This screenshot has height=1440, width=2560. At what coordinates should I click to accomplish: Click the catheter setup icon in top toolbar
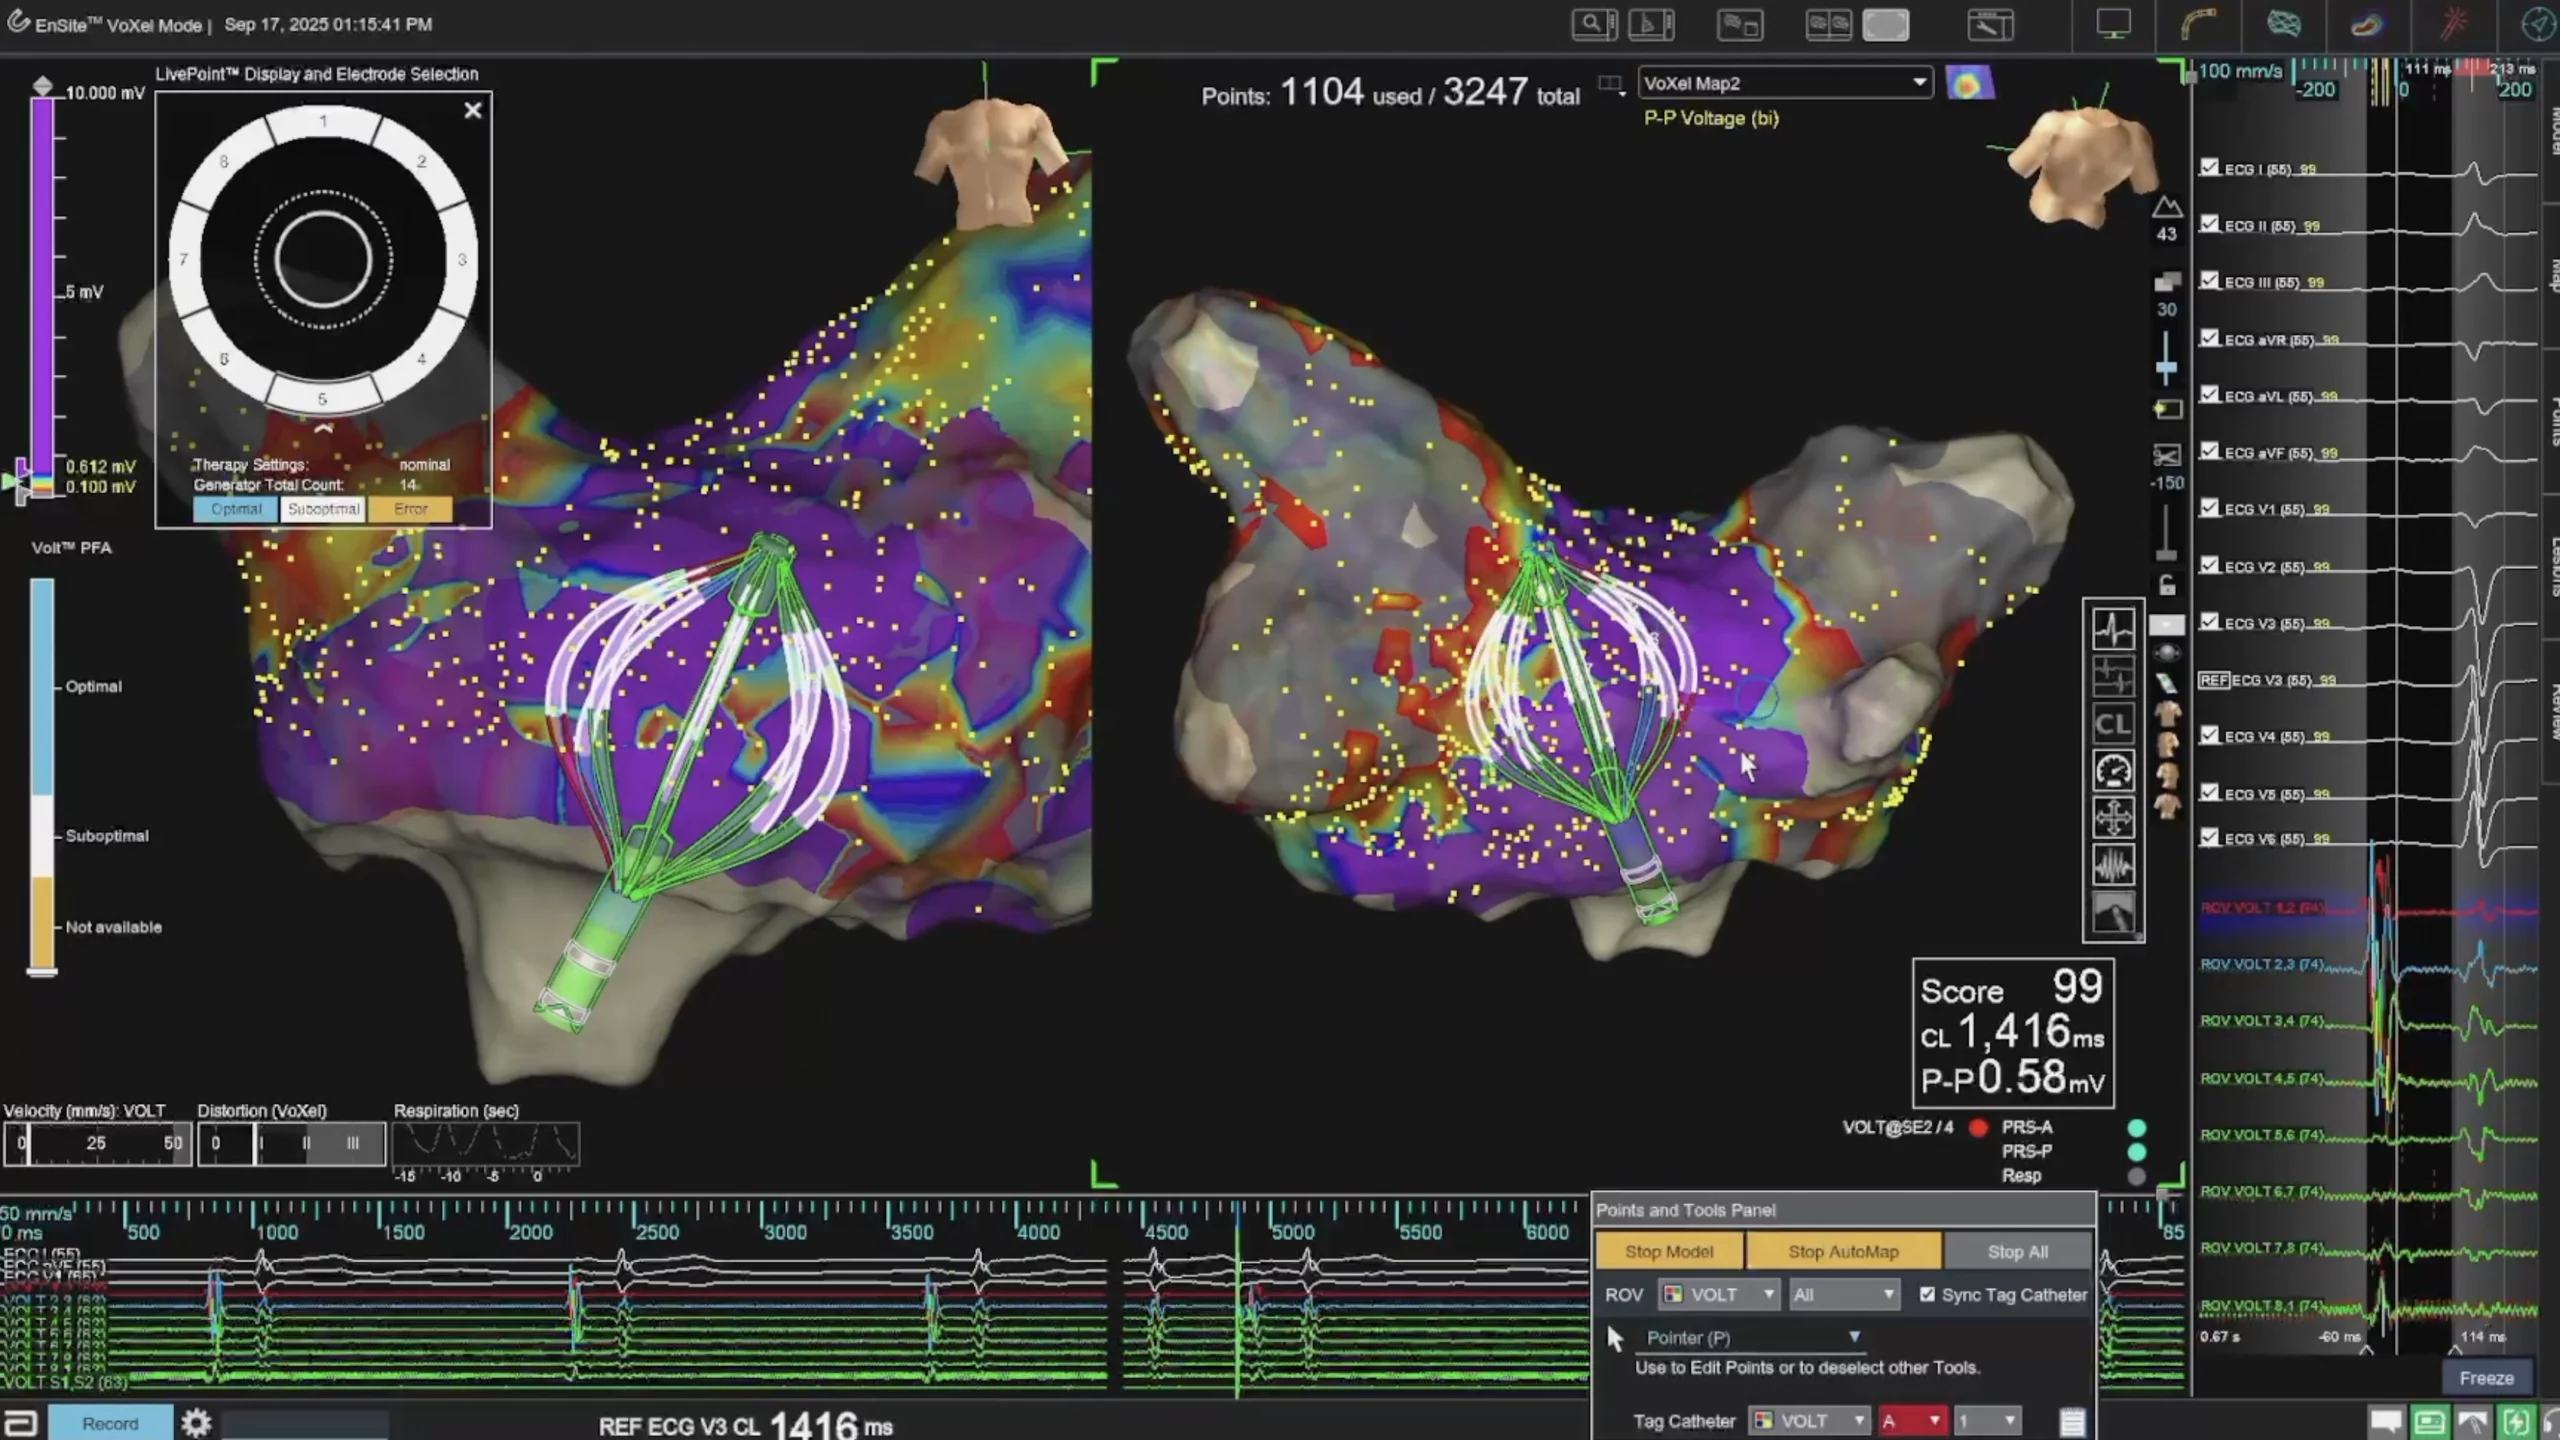point(2198,24)
